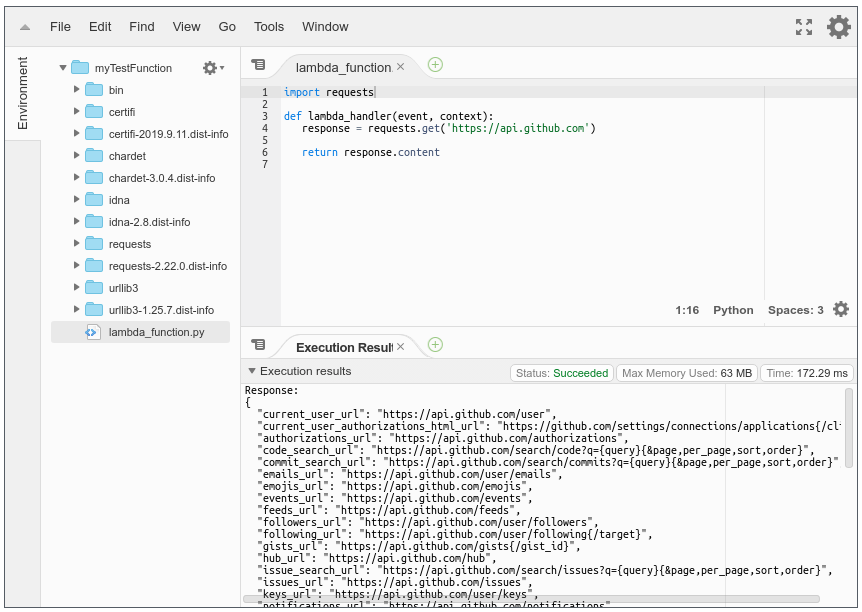Collapse the menu bar with the up arrow
This screenshot has width=862, height=612.
coord(25,27)
